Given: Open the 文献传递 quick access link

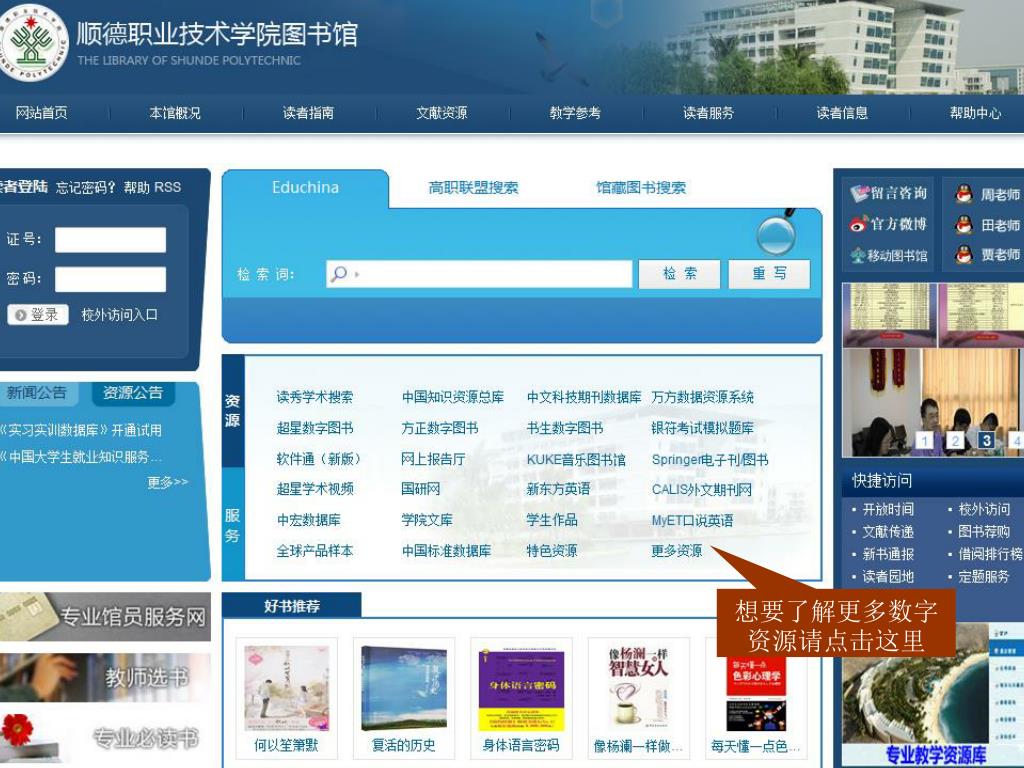Looking at the screenshot, I should pyautogui.click(x=888, y=532).
